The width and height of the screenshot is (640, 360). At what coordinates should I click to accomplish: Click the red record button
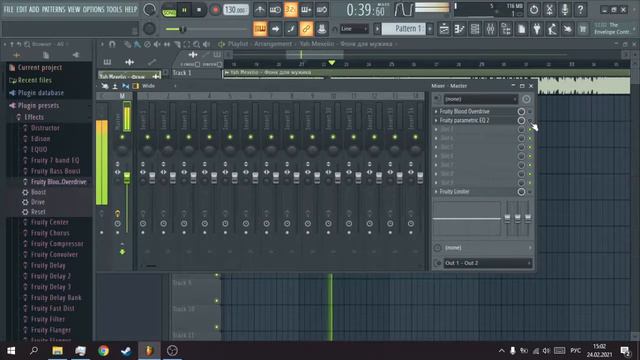coord(215,10)
